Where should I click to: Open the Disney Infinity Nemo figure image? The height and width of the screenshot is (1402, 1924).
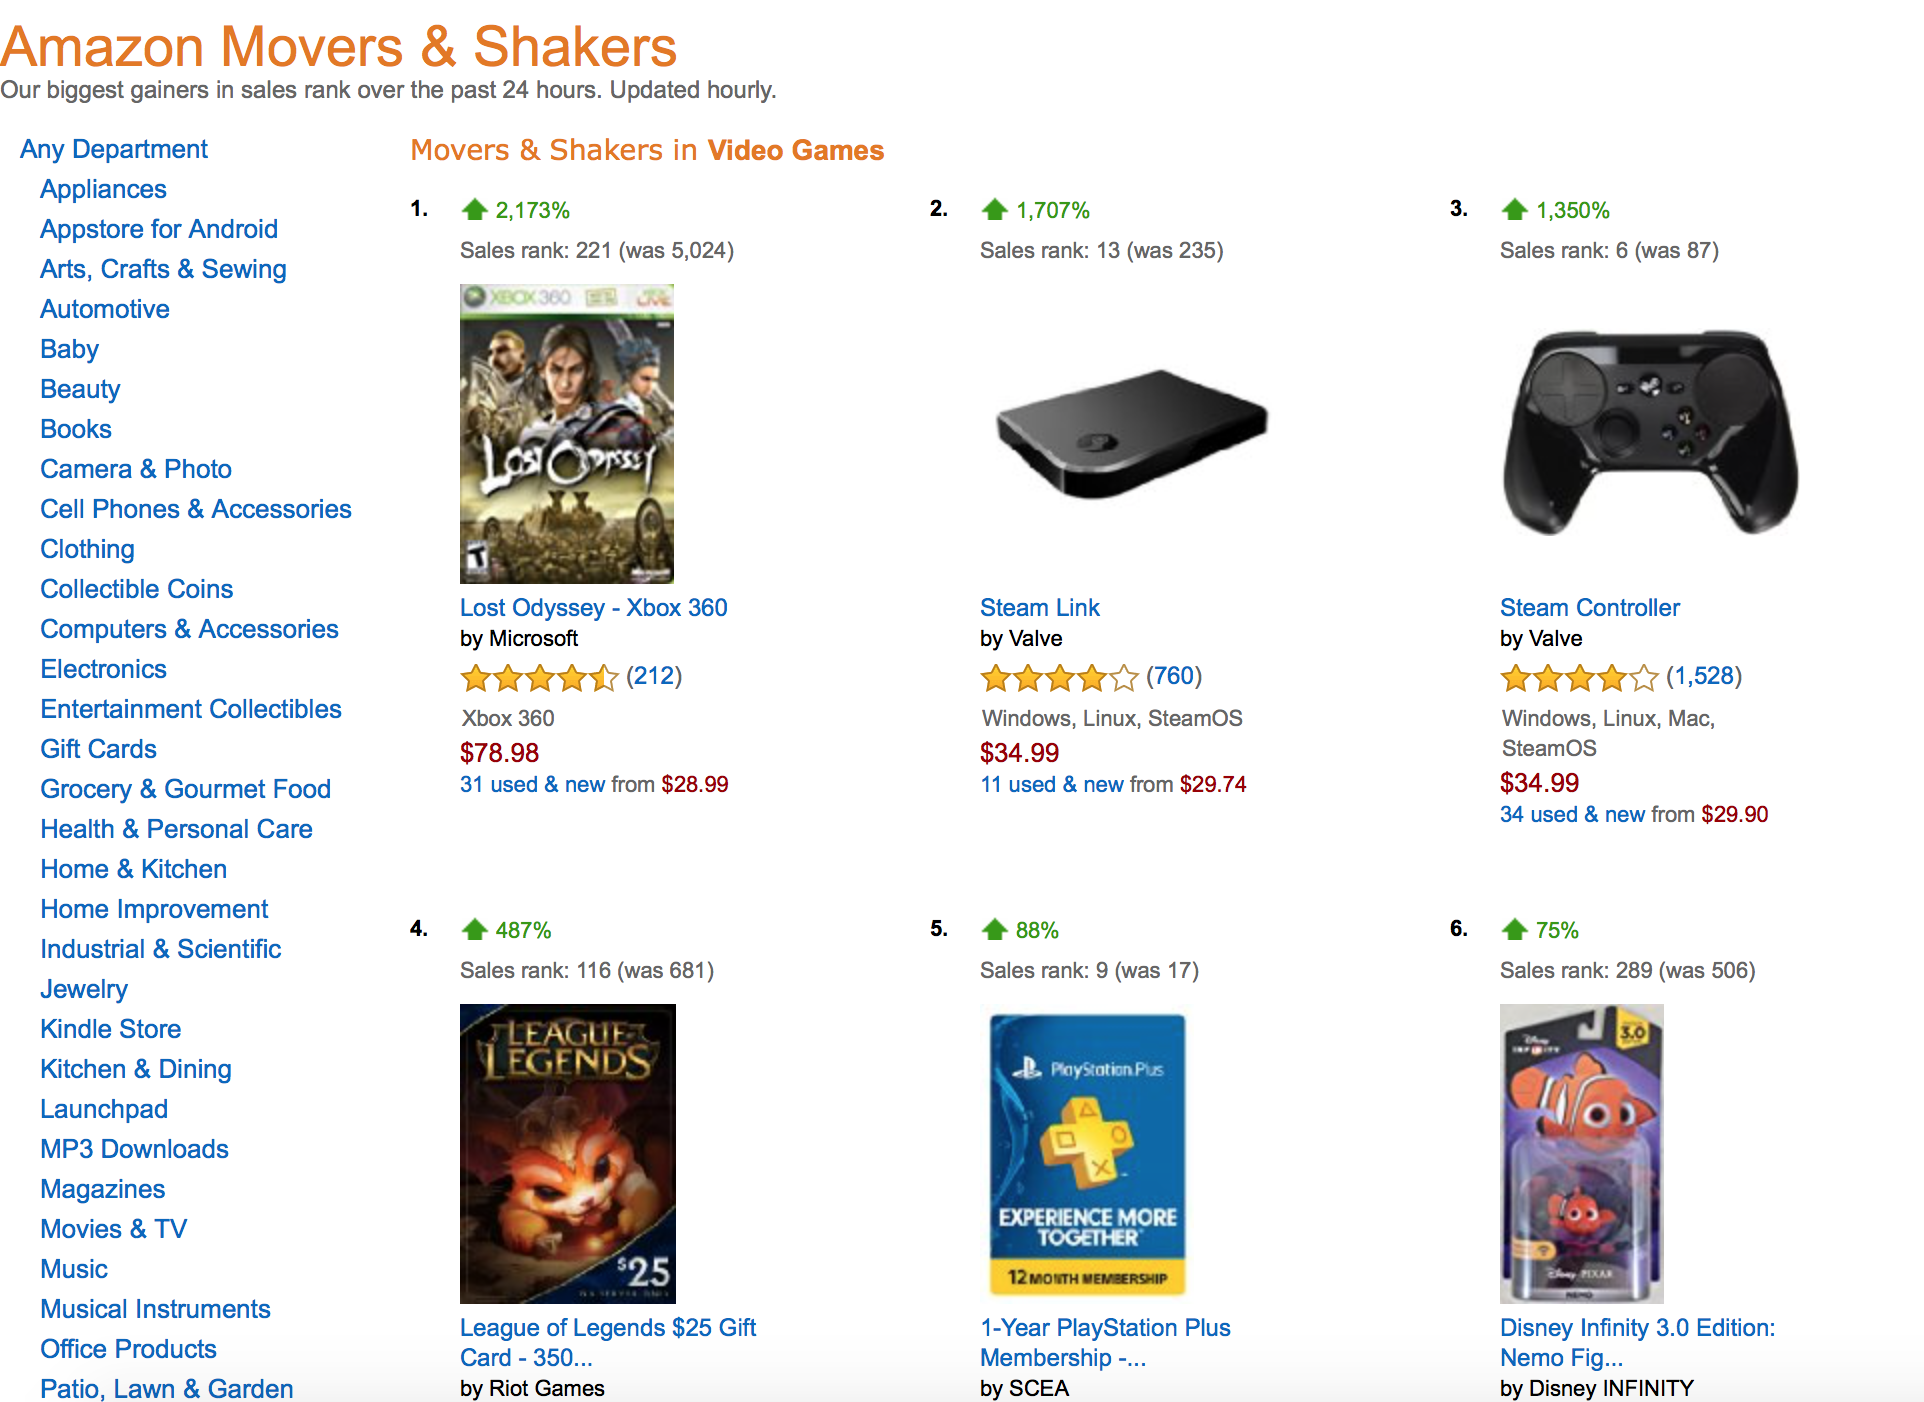click(1581, 1153)
